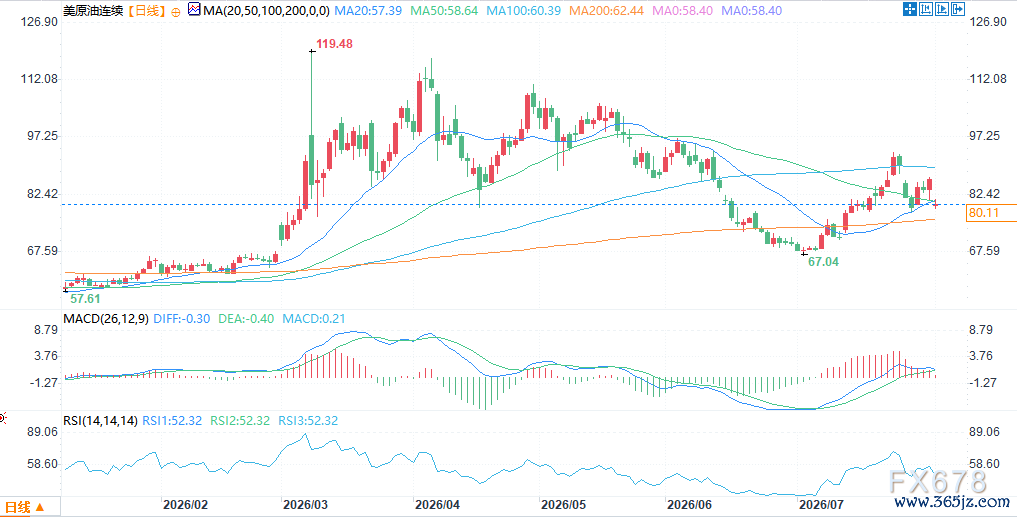Click the MA20:57.39 legend value

(368, 11)
